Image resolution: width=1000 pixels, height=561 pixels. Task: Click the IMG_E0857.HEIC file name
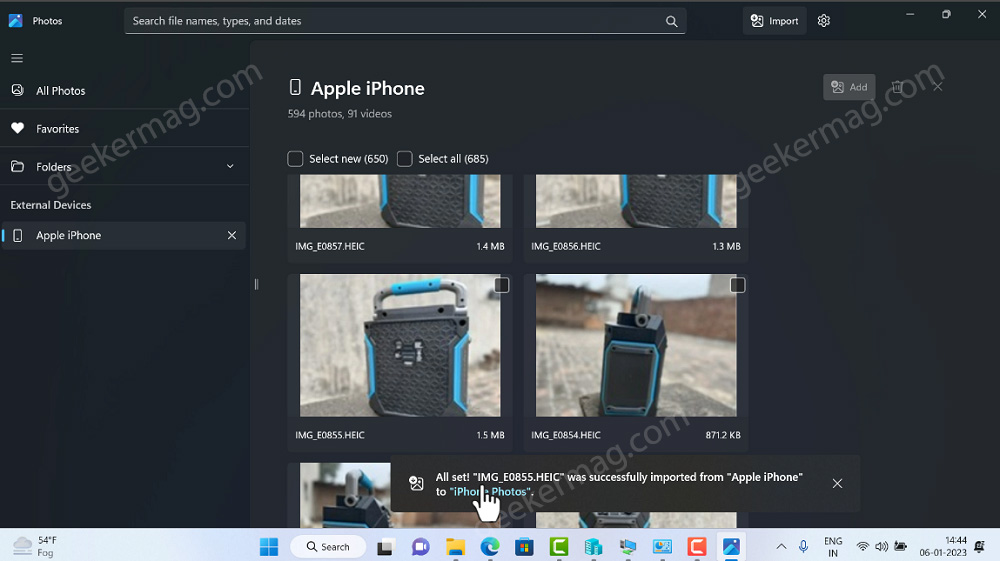click(330, 246)
